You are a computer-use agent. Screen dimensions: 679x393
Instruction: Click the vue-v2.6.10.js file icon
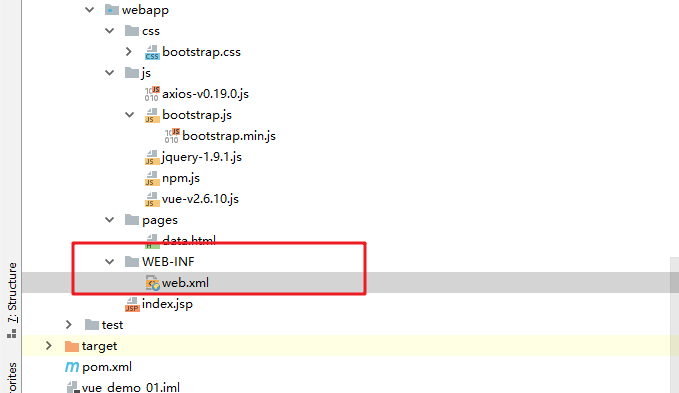[x=152, y=199]
